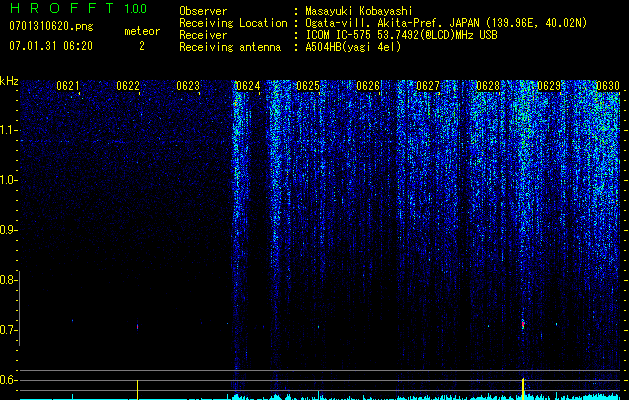
Task: Click the 0.7 kHz axis label
Action: [x=8, y=330]
